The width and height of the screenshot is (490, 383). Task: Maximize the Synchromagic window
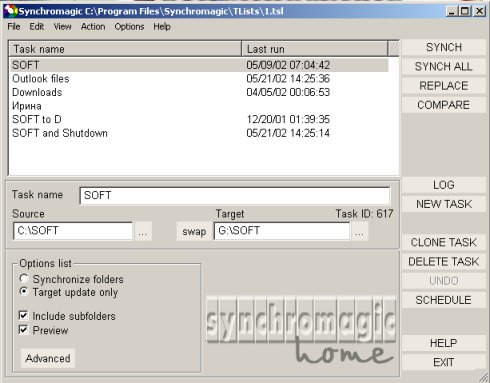point(464,11)
